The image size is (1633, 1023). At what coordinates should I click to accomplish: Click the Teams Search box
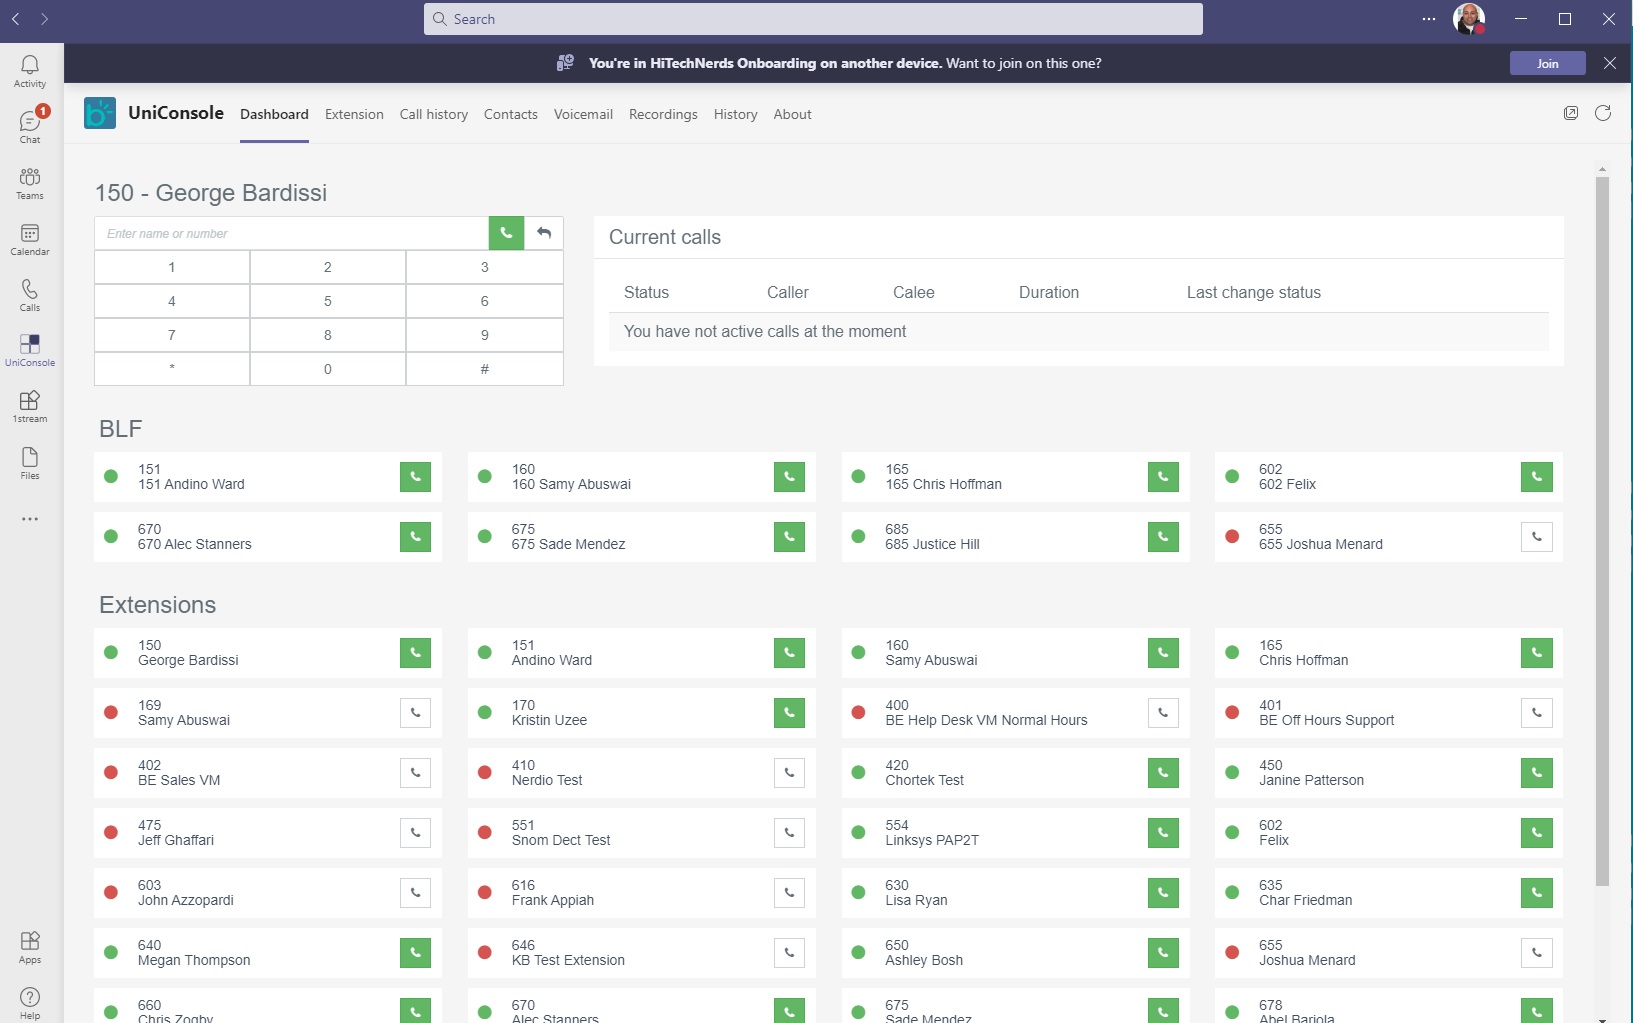(x=813, y=19)
